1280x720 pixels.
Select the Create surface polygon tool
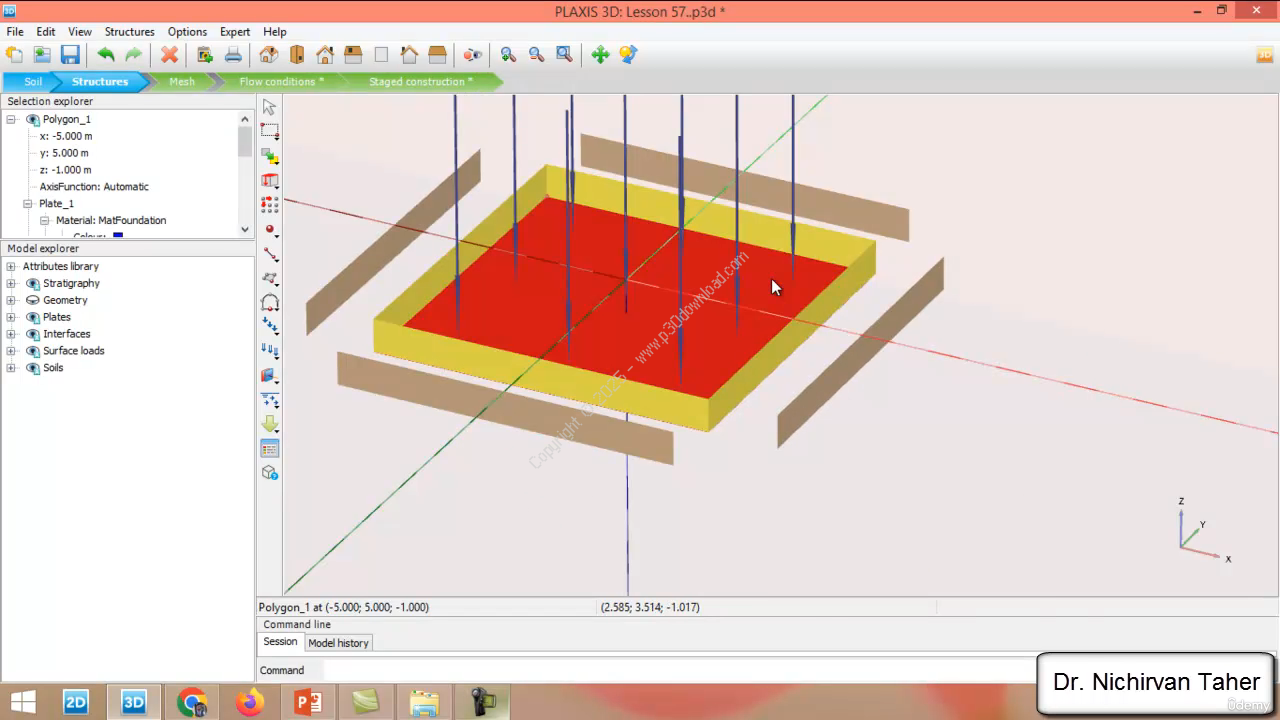click(269, 278)
